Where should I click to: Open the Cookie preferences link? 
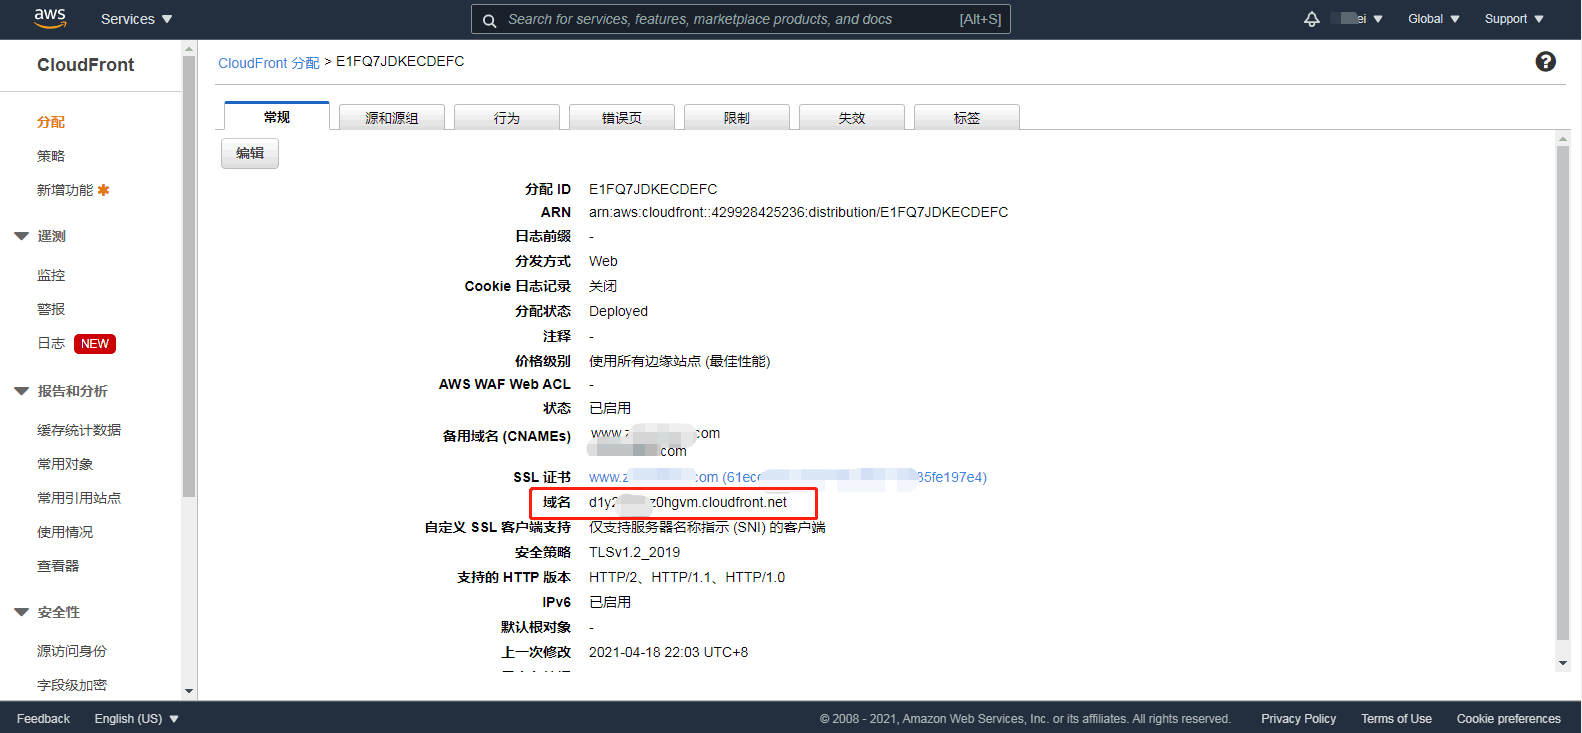[1508, 719]
